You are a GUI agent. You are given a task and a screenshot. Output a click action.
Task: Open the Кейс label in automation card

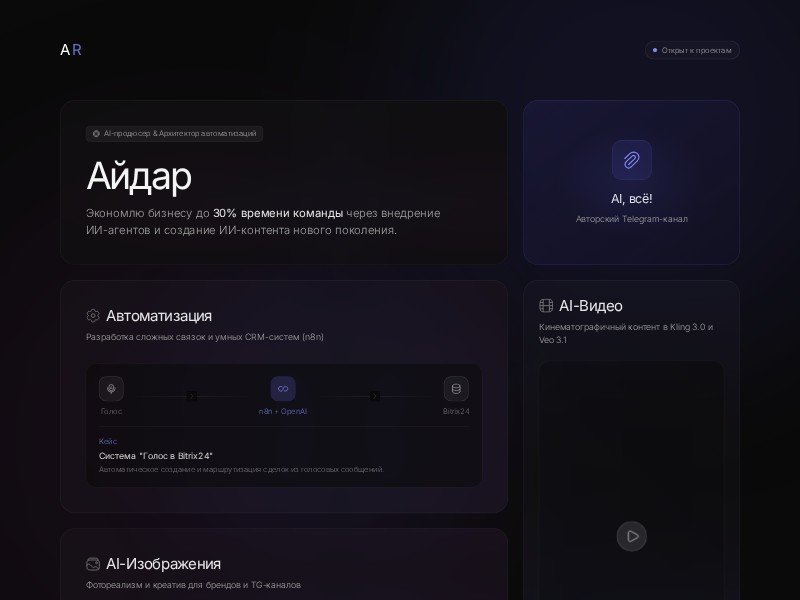108,441
